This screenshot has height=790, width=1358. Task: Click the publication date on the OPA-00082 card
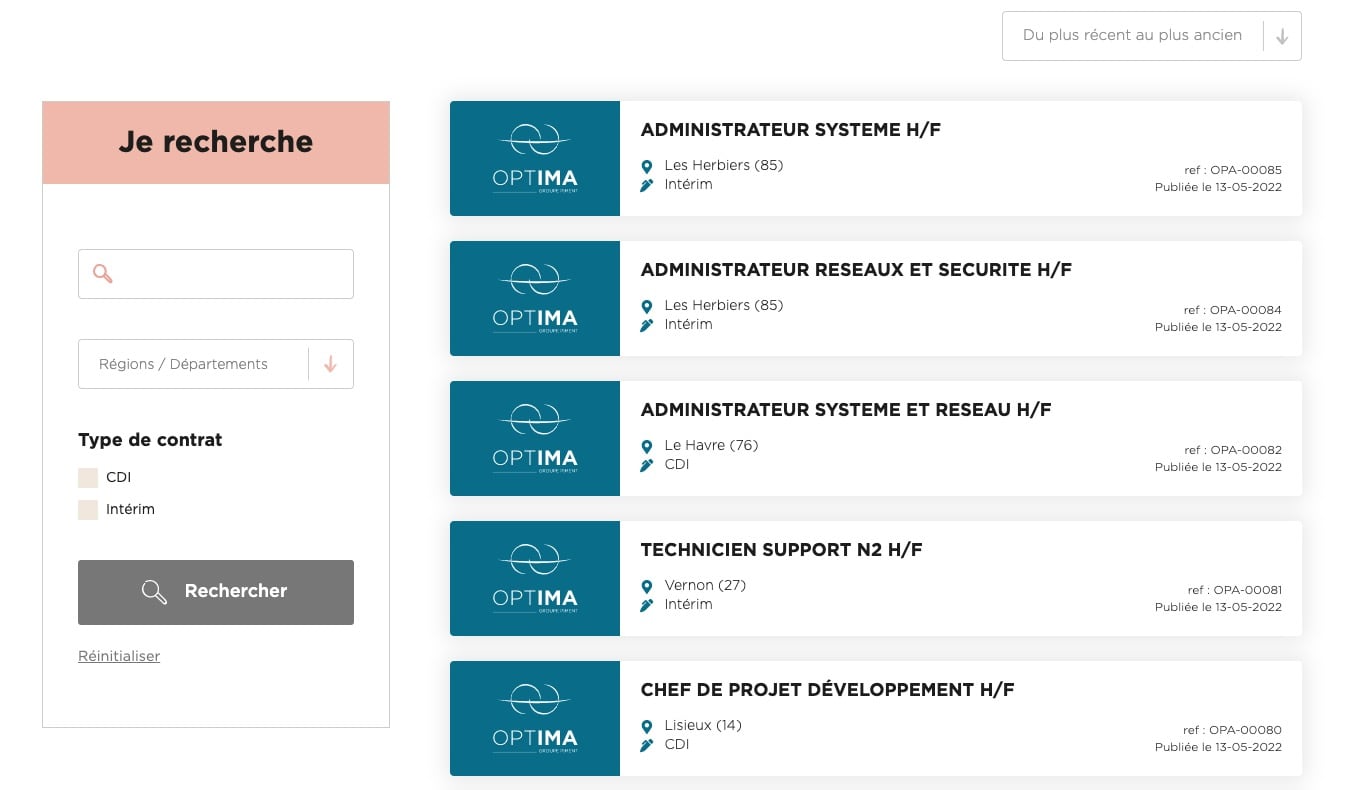pos(1218,467)
